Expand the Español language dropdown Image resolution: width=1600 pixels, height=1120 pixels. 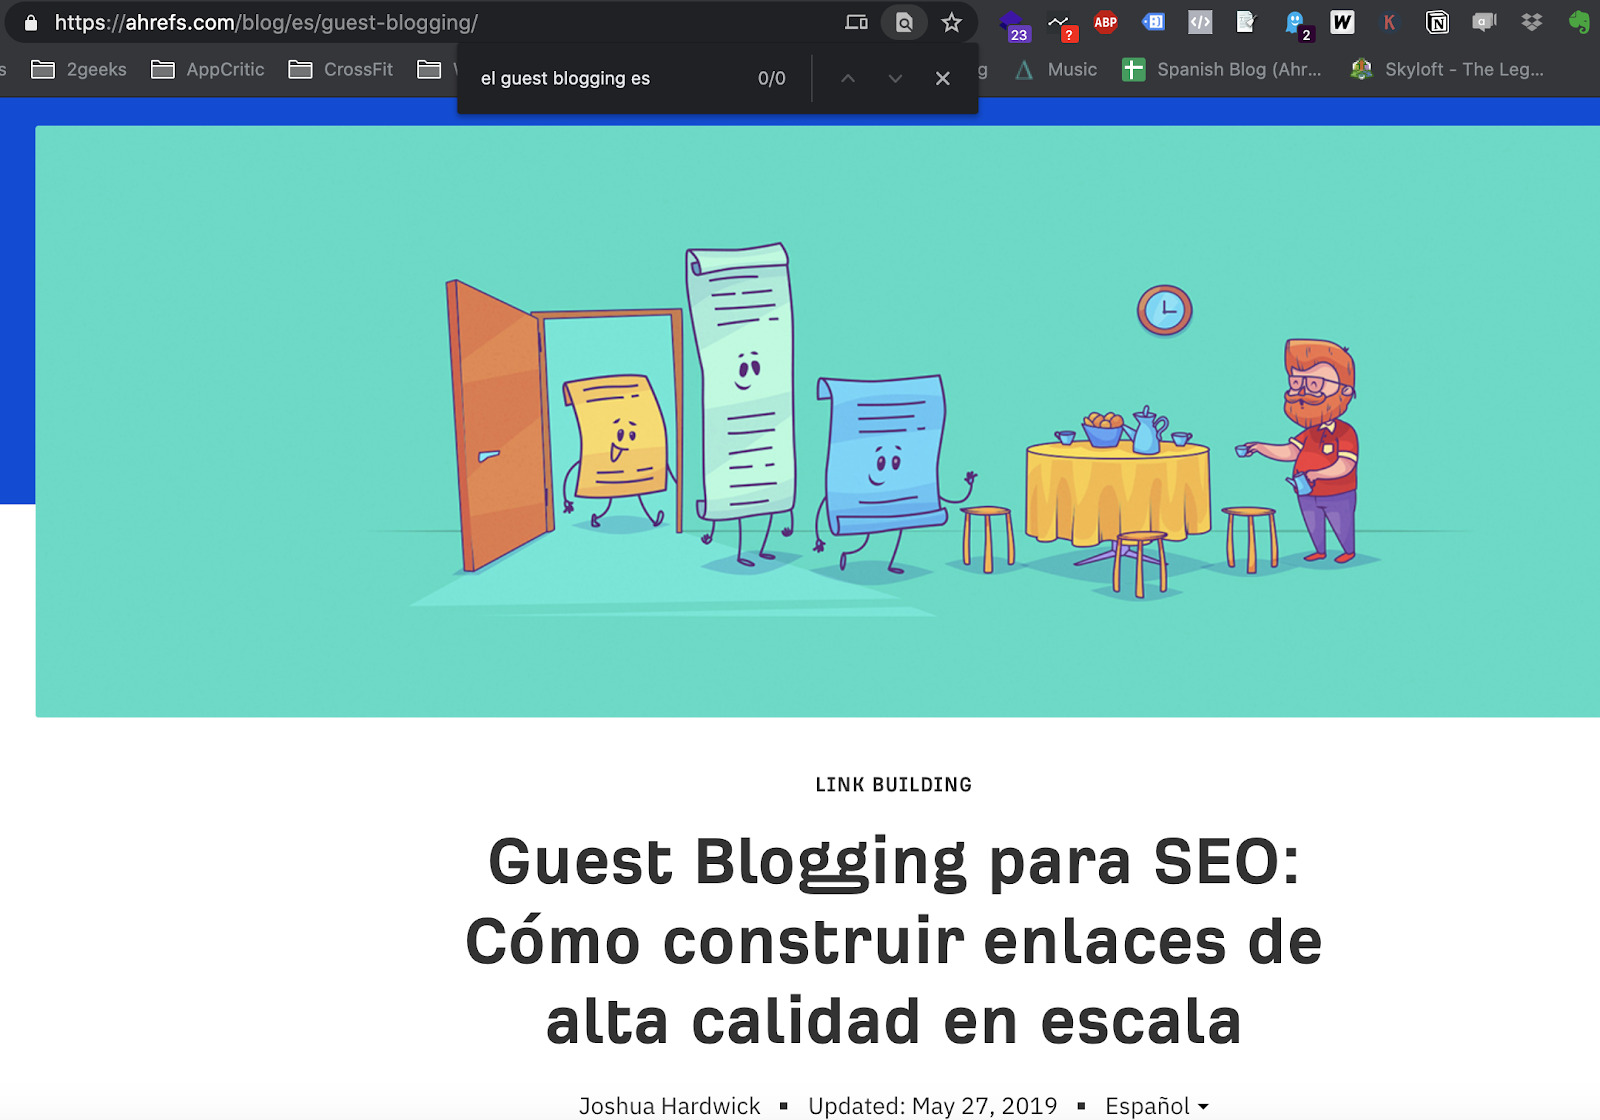[1157, 1105]
